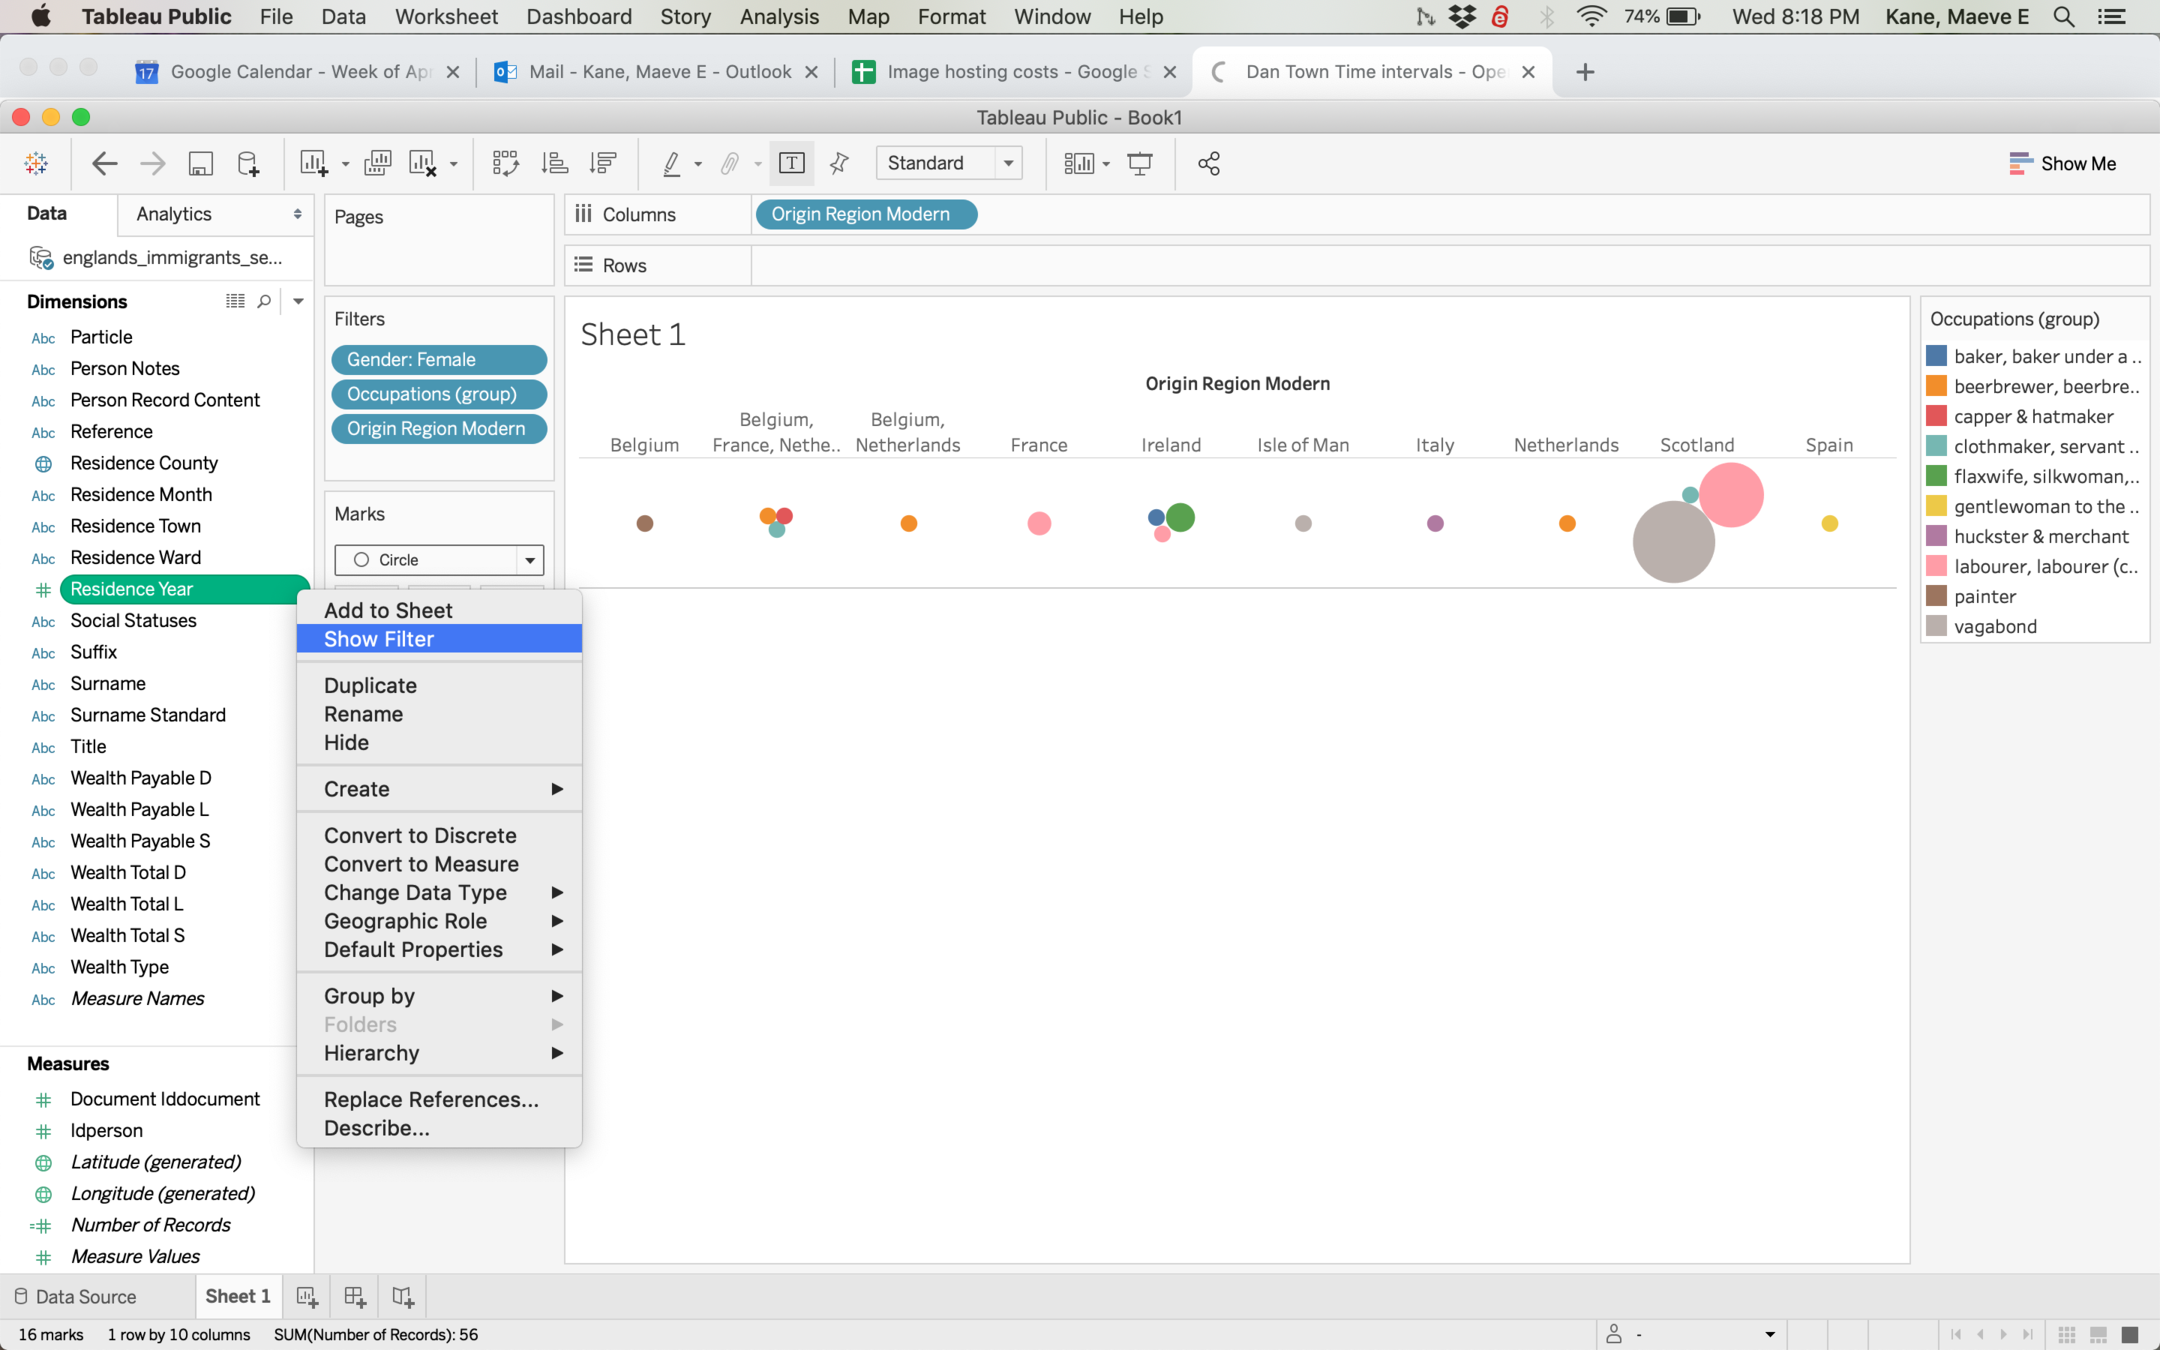The height and width of the screenshot is (1350, 2160).
Task: Click the Presentation Mode icon
Action: 1139,163
